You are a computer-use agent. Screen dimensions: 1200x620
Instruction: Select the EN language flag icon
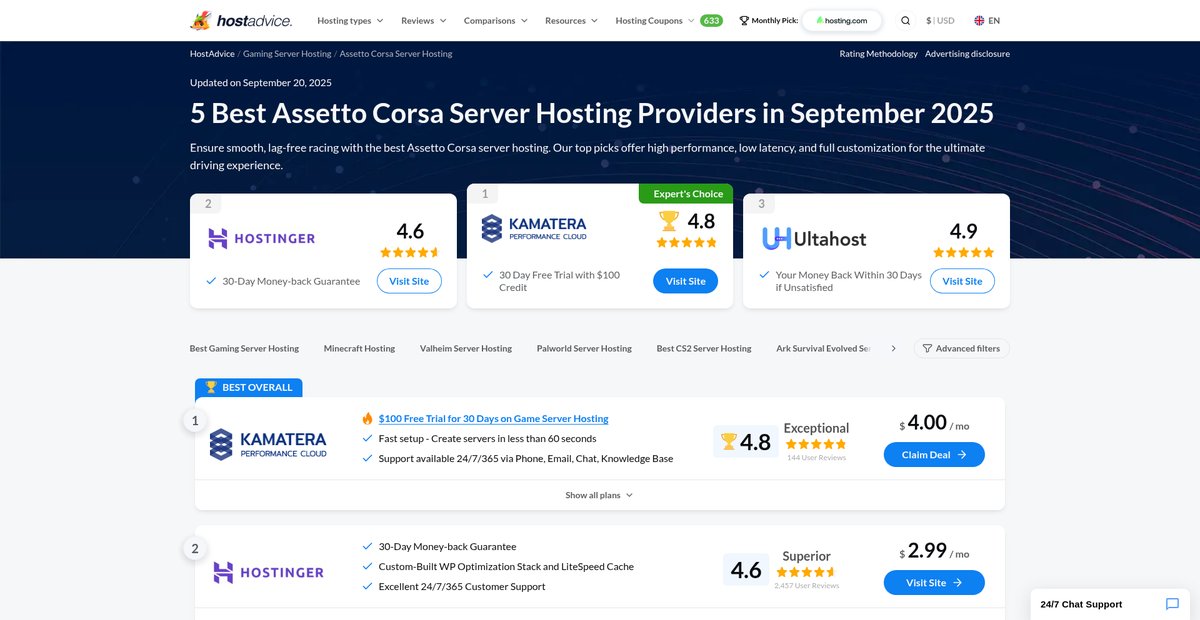tap(979, 20)
